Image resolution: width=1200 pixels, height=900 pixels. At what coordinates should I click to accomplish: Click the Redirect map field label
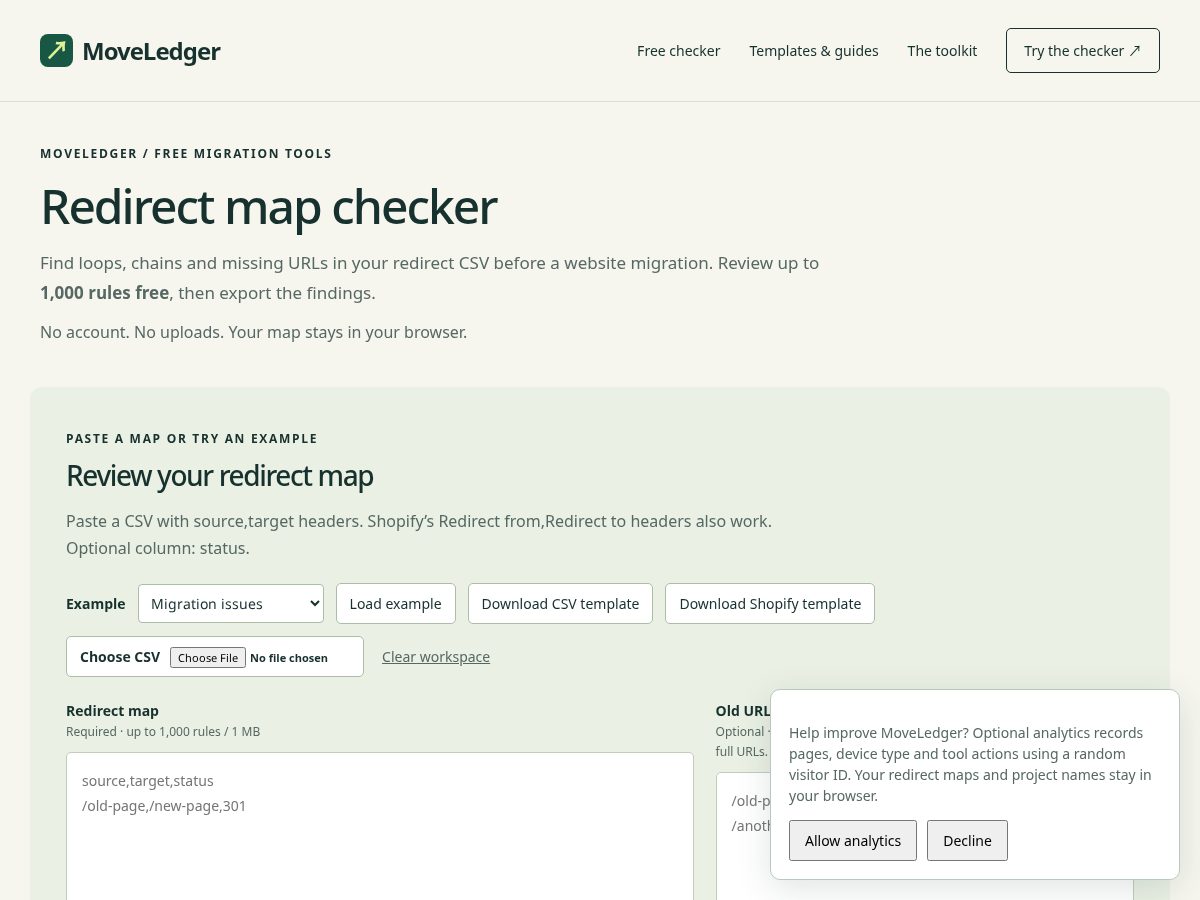pyautogui.click(x=112, y=711)
